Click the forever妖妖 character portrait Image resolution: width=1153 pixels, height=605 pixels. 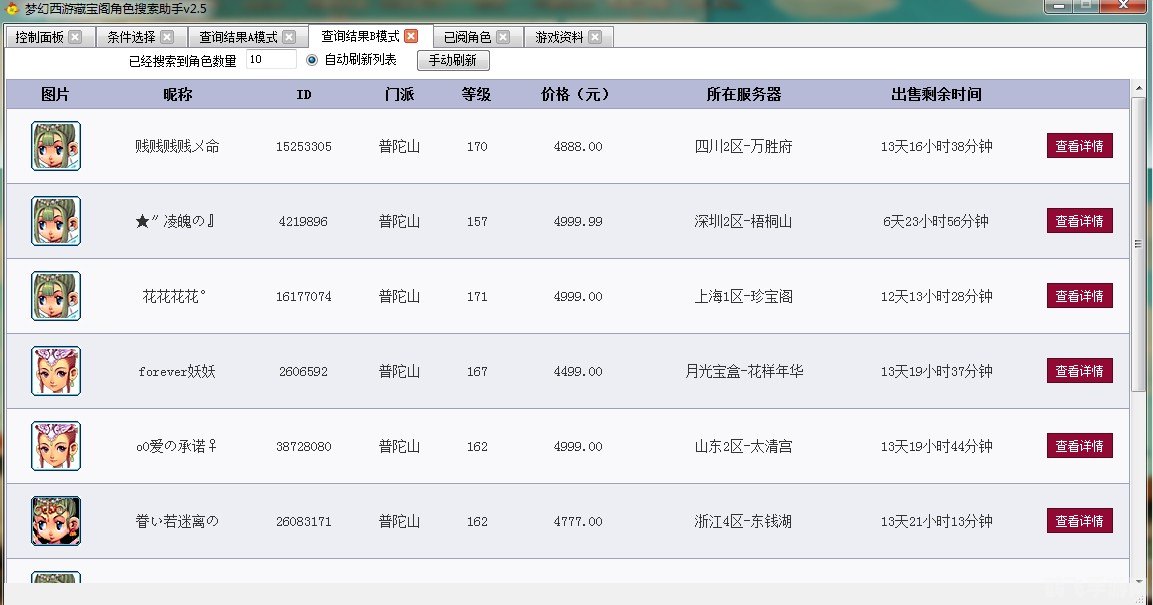tap(56, 371)
